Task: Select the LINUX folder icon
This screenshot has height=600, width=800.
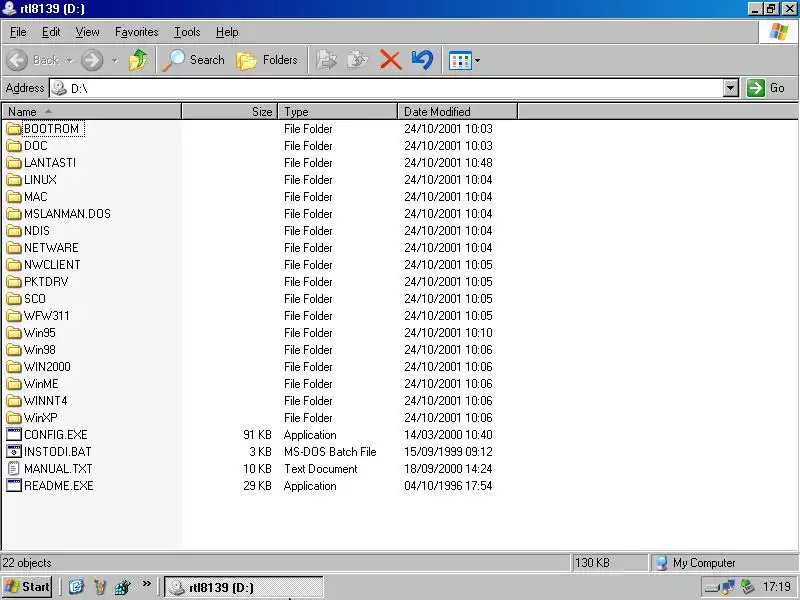Action: 14,180
